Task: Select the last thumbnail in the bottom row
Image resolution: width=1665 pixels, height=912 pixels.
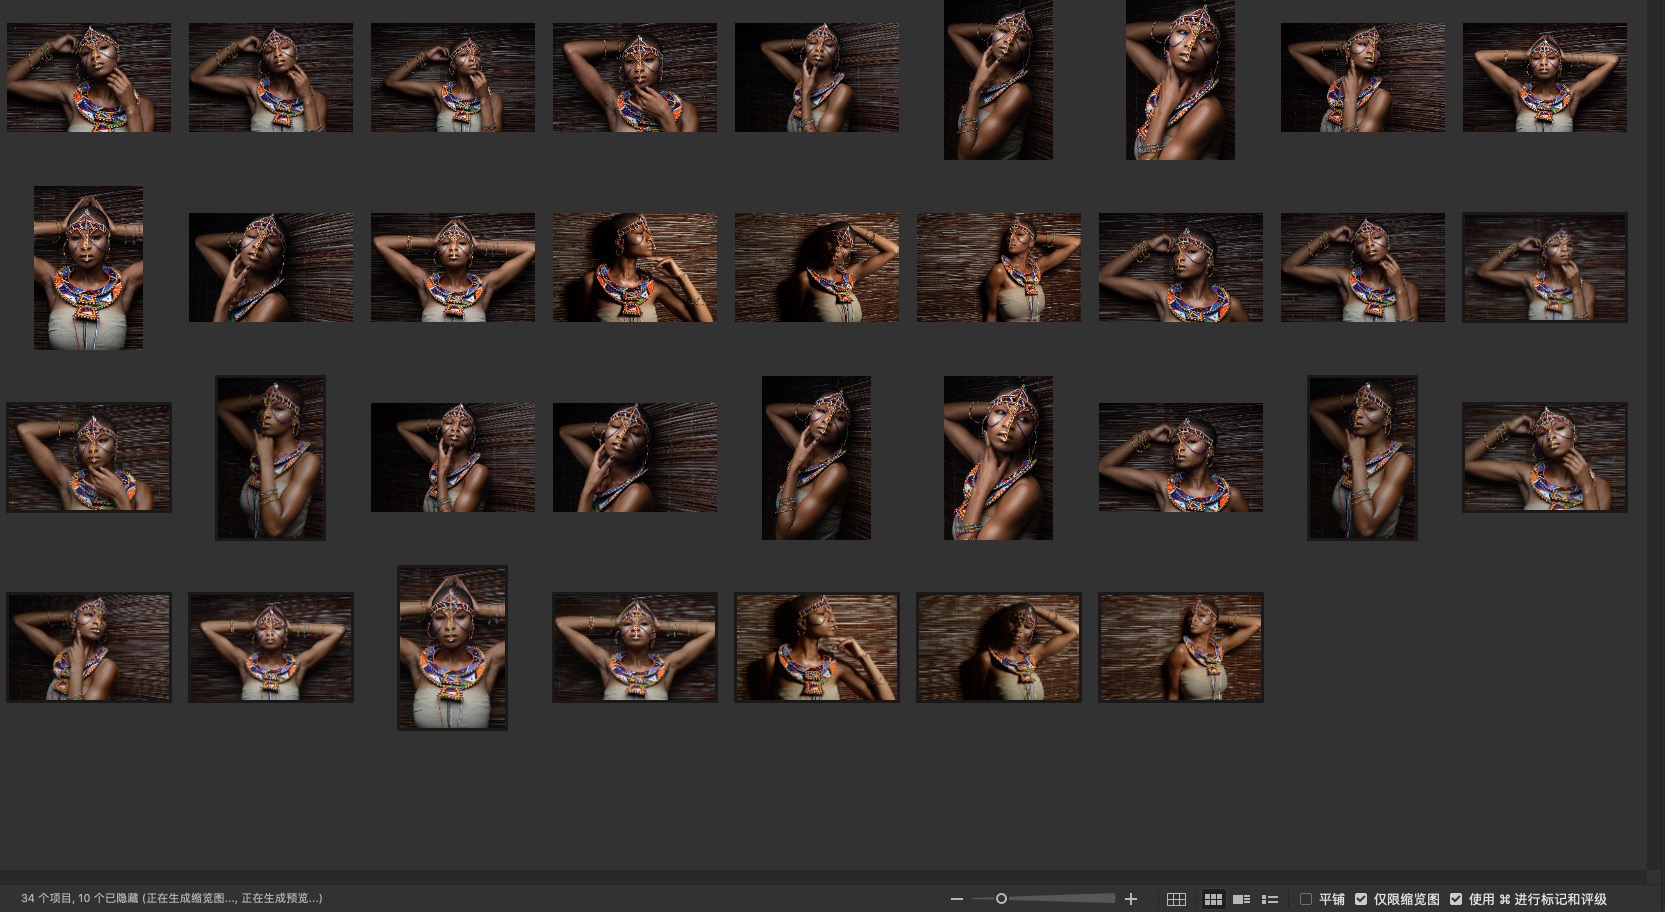Action: [x=1180, y=647]
